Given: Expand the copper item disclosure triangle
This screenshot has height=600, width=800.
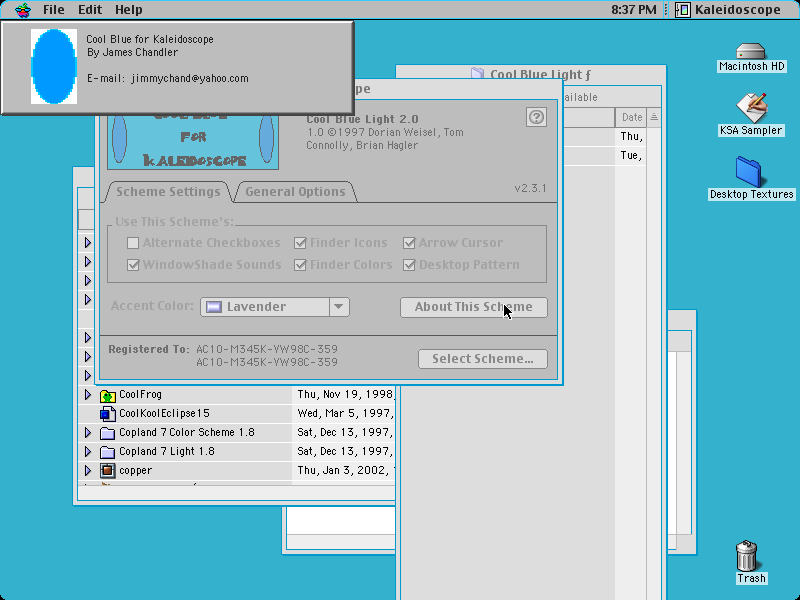Looking at the screenshot, I should click(x=88, y=470).
